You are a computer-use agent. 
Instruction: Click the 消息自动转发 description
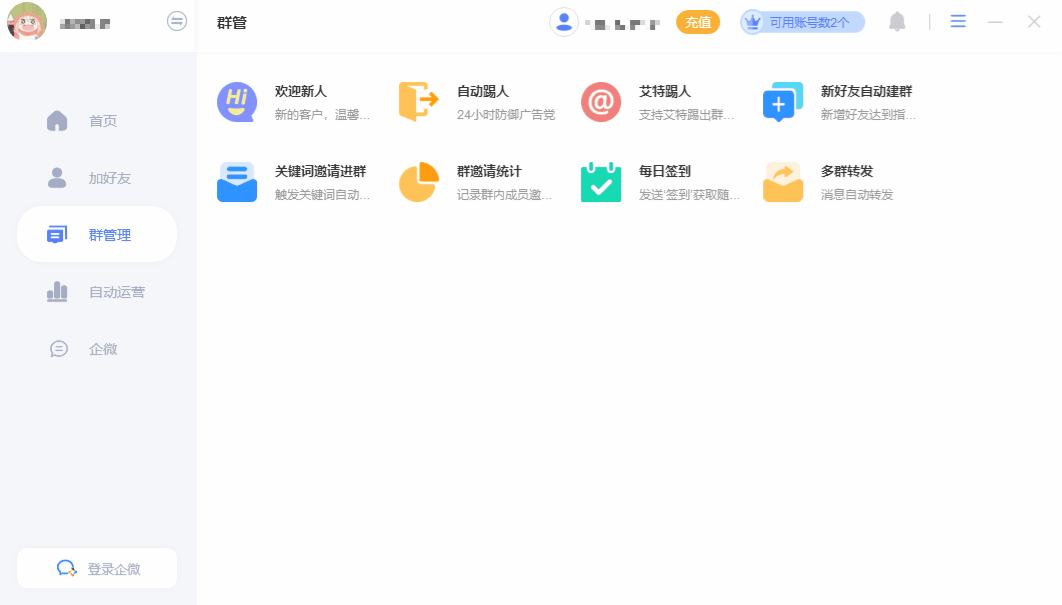[x=857, y=194]
